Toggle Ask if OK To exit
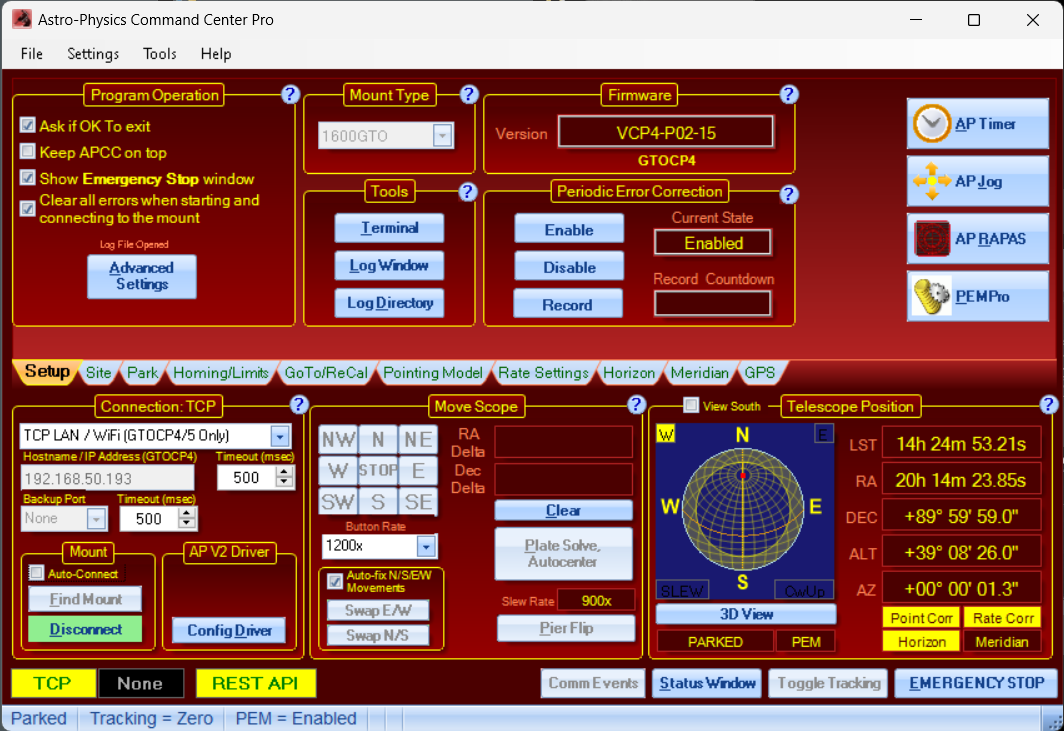The image size is (1064, 731). click(x=28, y=125)
